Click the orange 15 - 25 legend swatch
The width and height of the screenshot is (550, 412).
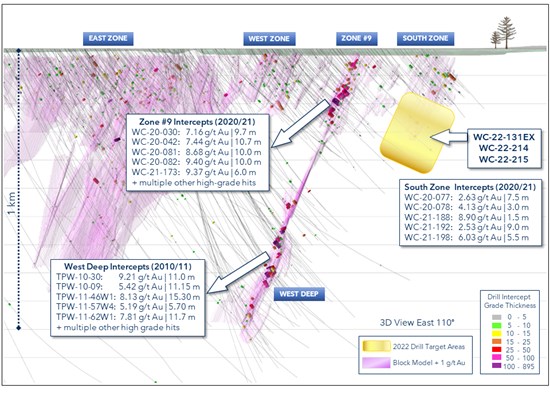coord(496,342)
